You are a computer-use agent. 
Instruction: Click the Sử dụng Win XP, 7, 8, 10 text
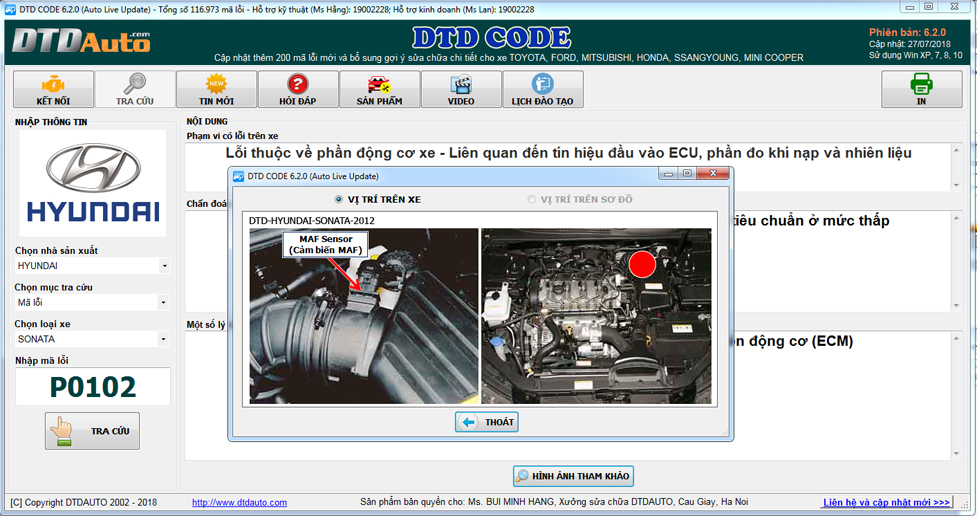point(915,55)
